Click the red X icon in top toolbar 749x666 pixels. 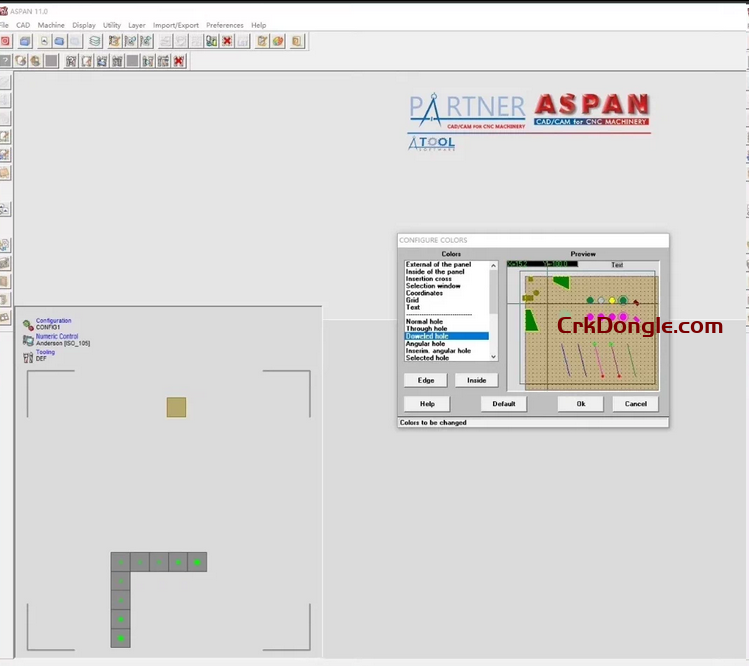point(227,41)
